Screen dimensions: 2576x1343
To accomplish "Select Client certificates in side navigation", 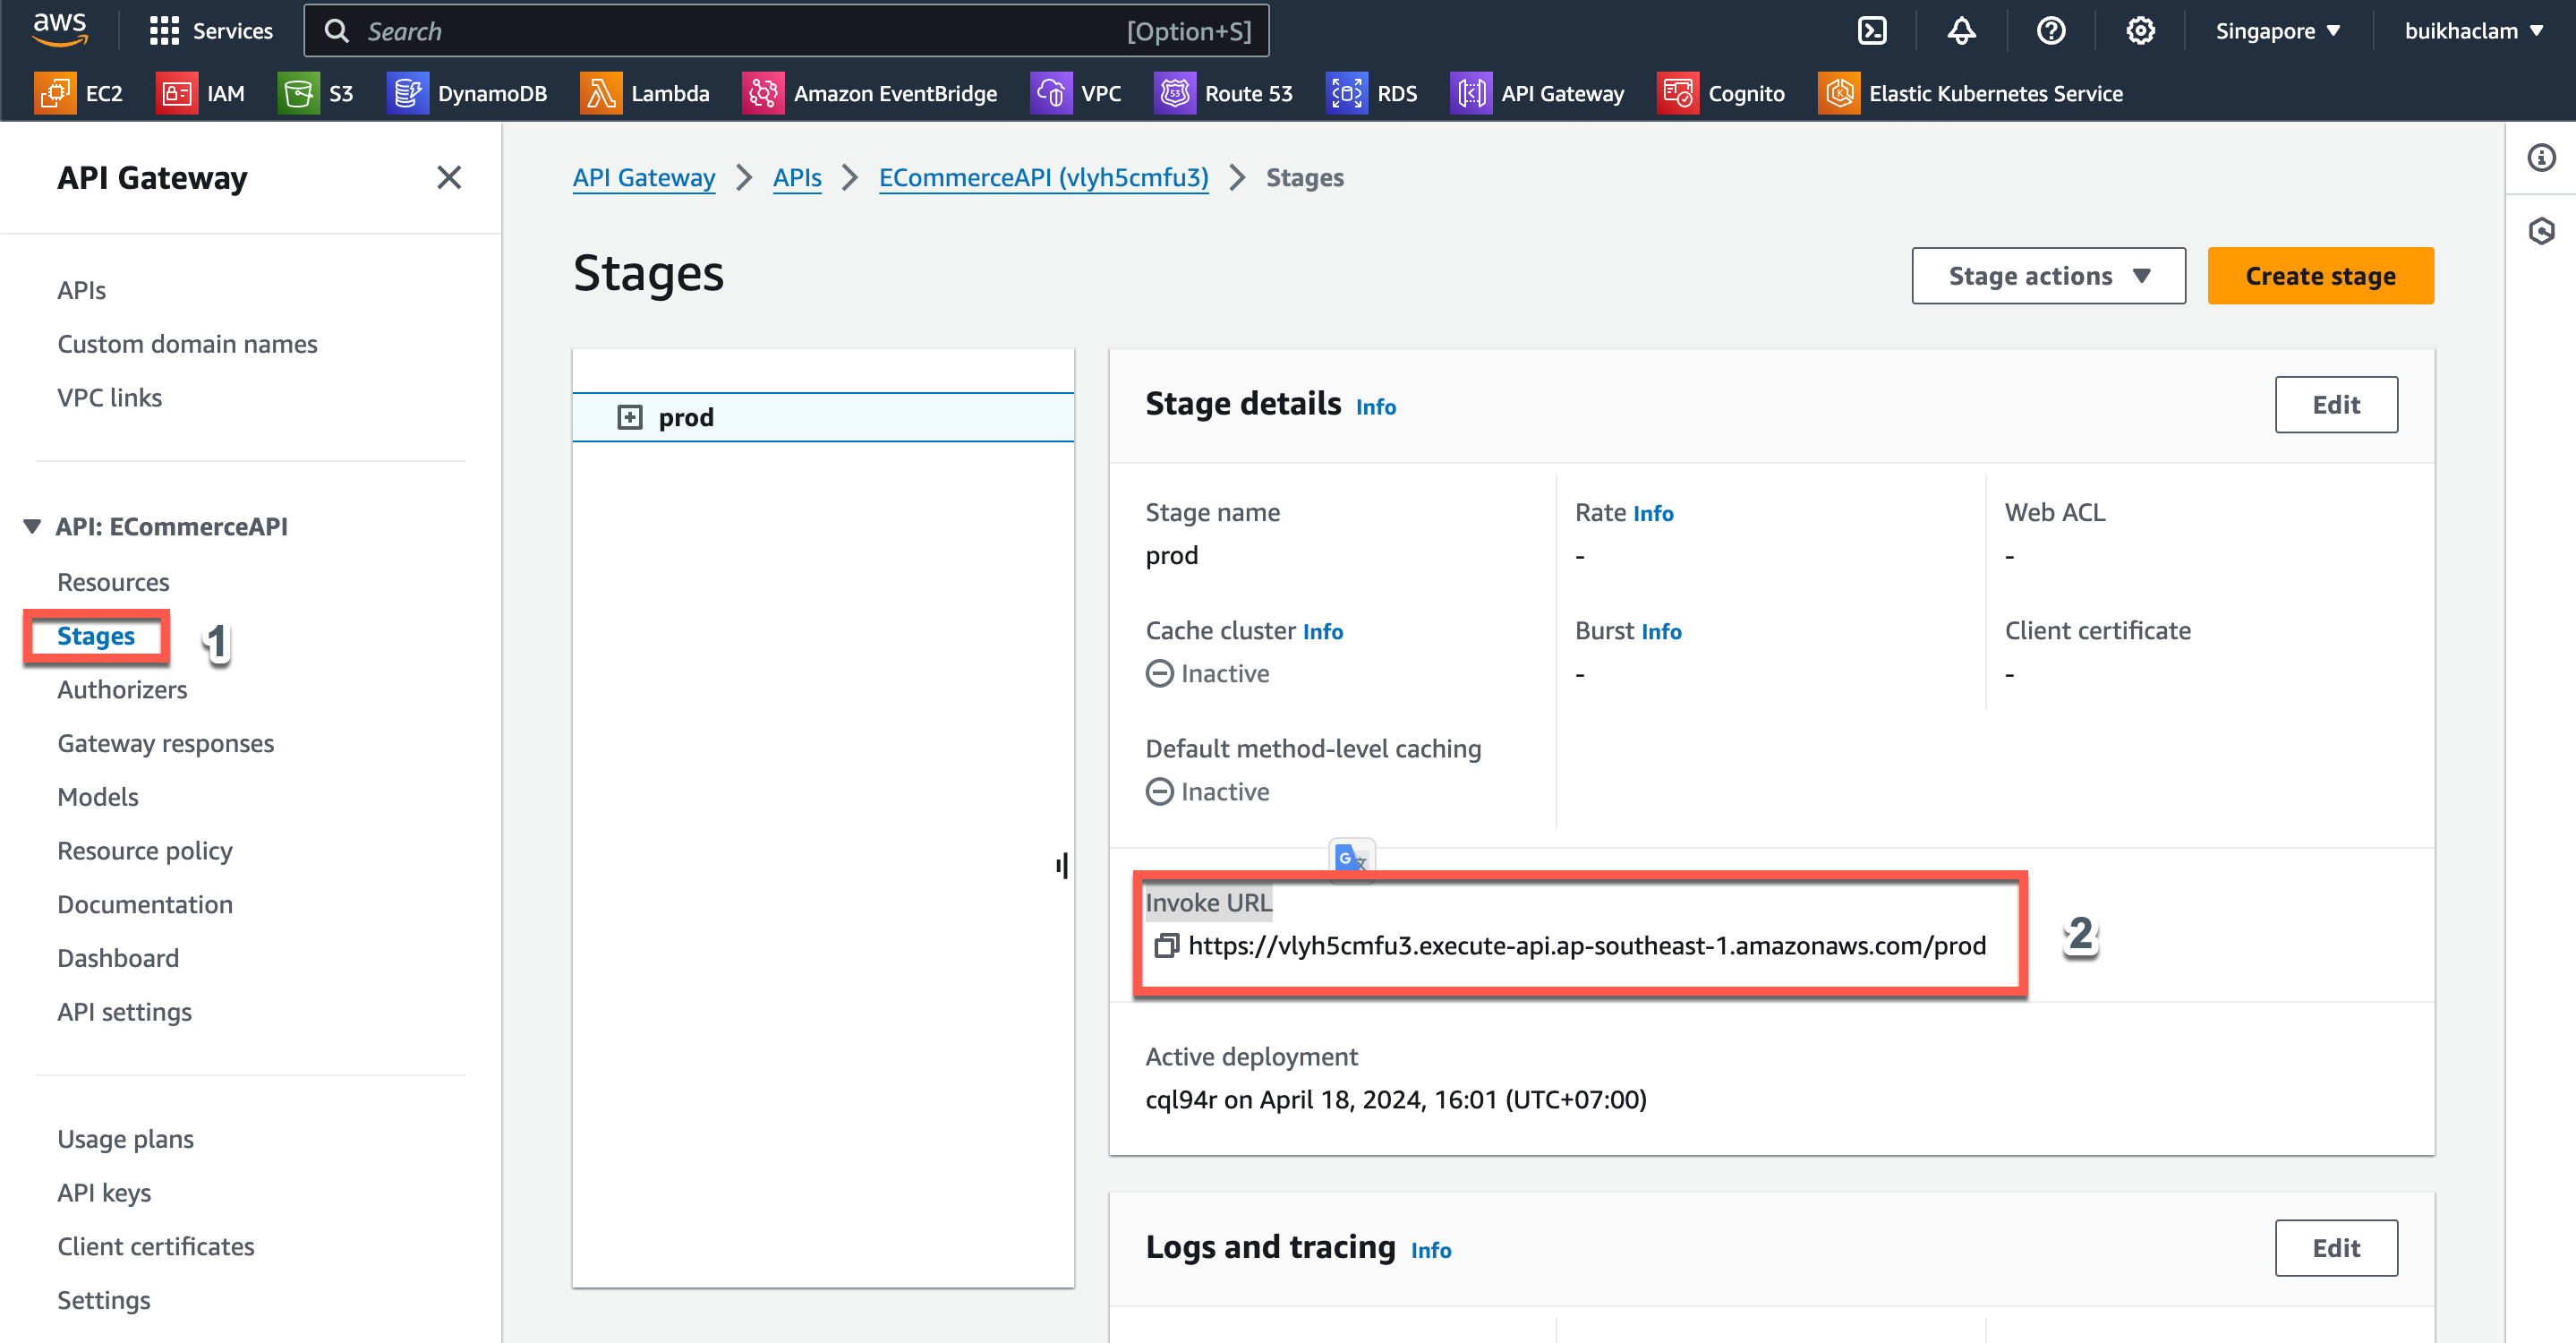I will click(x=156, y=1247).
